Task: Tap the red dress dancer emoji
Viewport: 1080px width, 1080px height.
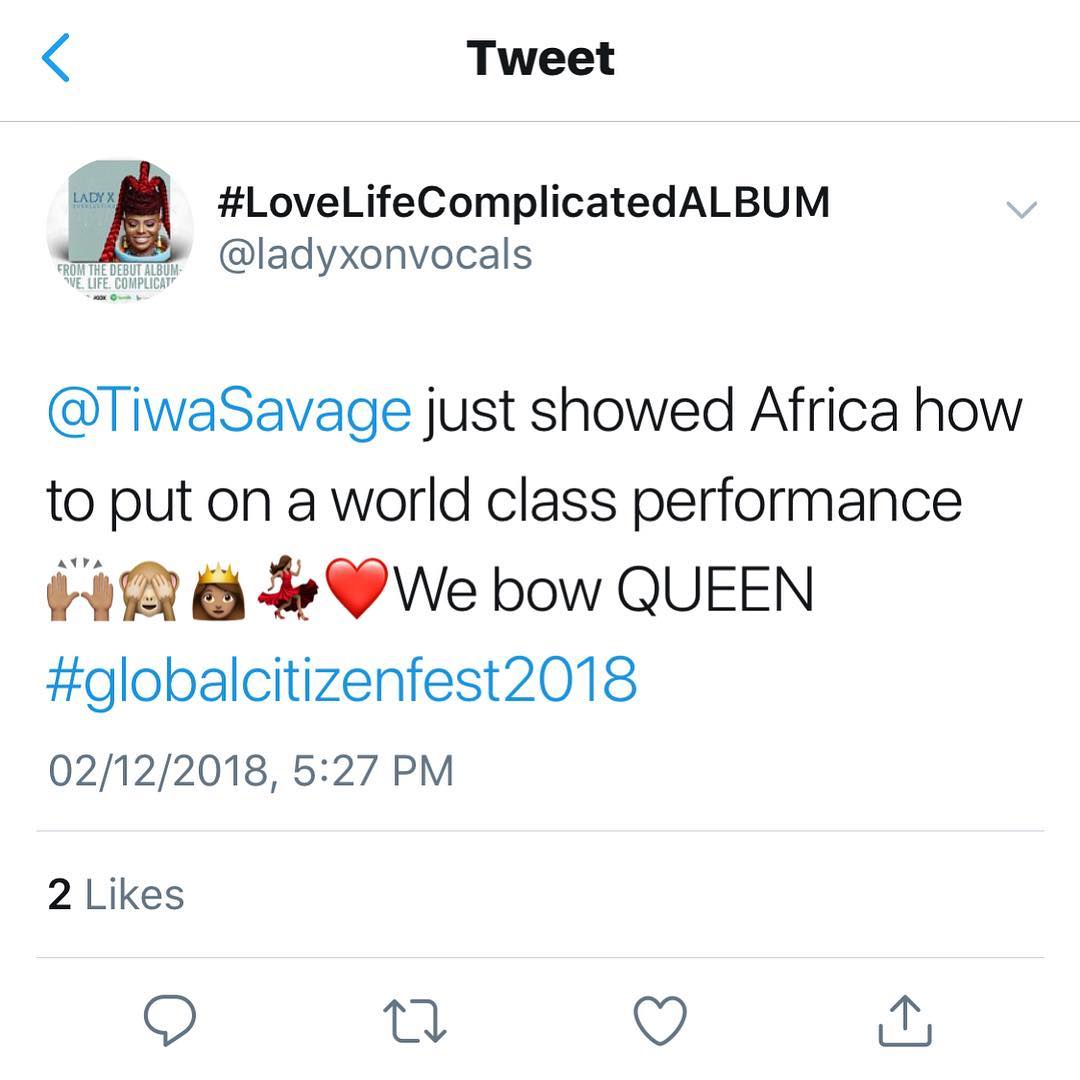Action: pyautogui.click(x=288, y=588)
